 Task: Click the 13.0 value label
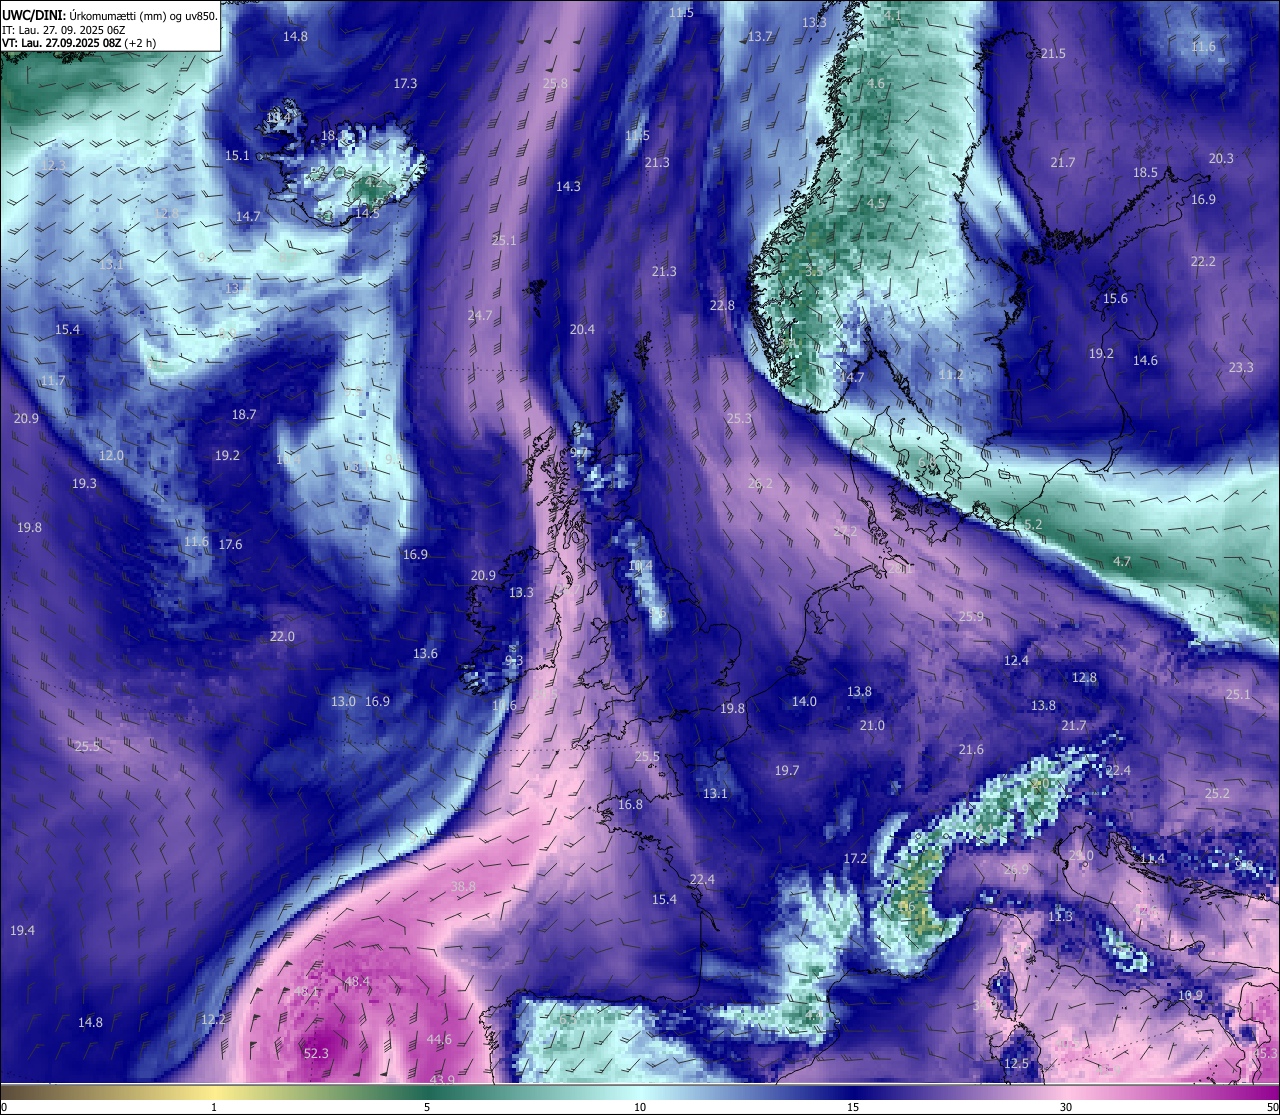(343, 701)
